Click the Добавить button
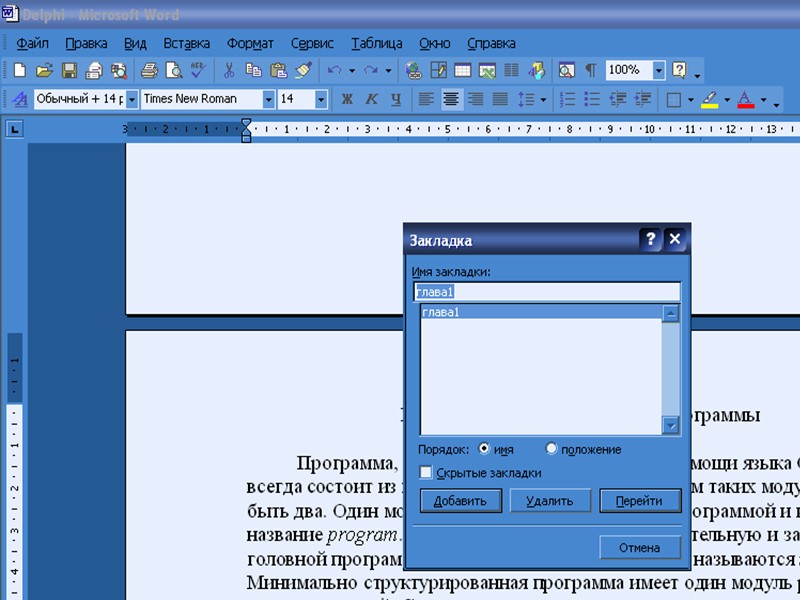The width and height of the screenshot is (800, 600). 461,501
